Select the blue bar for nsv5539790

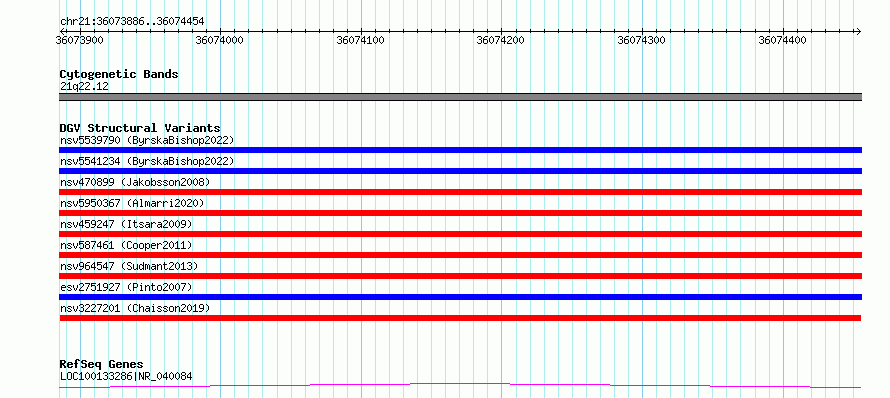460,150
